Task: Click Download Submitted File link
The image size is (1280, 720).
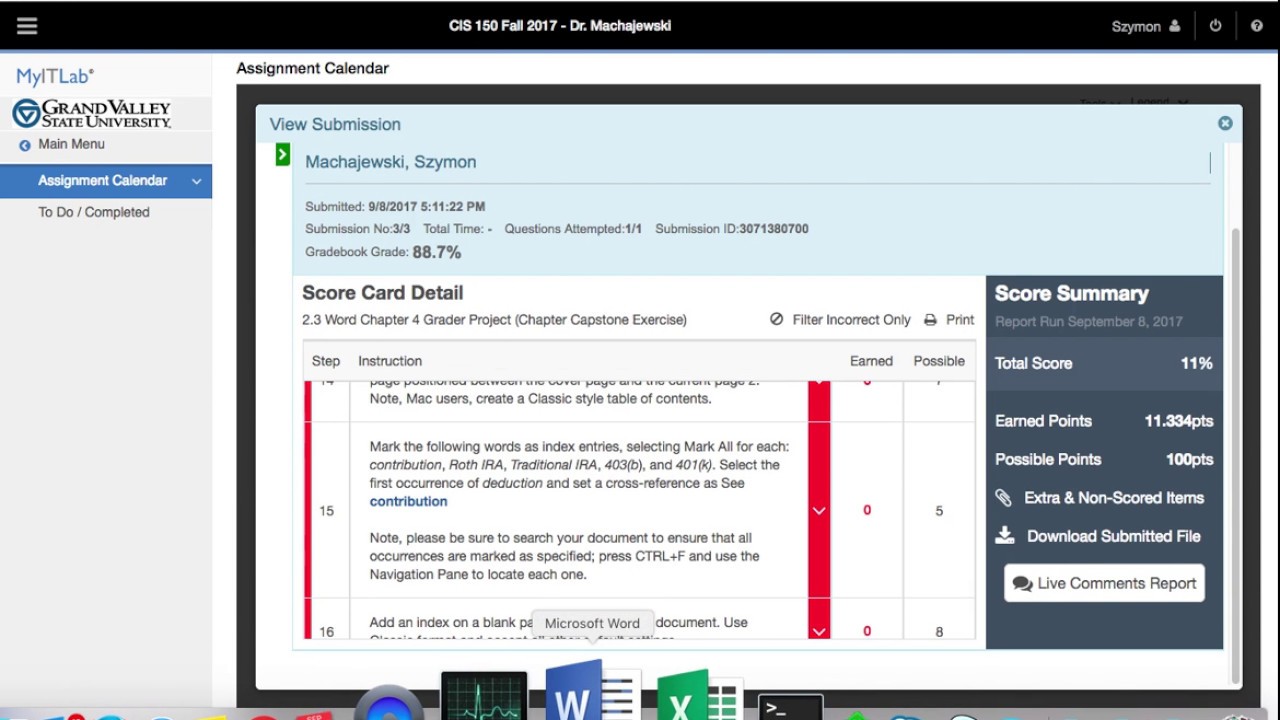Action: [x=1114, y=536]
